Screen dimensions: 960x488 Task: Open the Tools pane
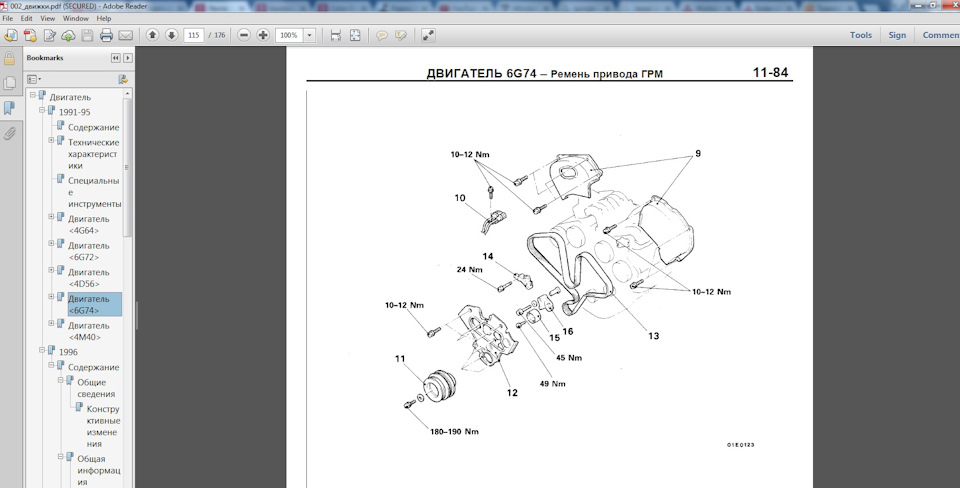(x=860, y=35)
